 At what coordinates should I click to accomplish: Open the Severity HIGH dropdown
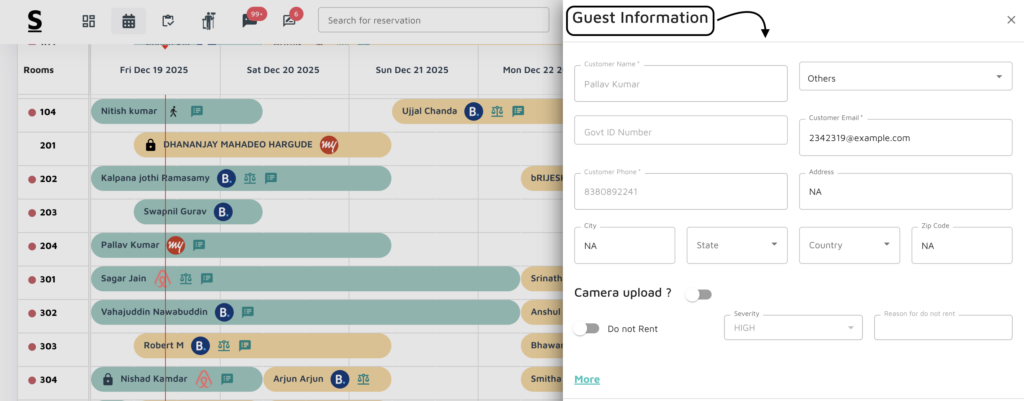coord(792,327)
